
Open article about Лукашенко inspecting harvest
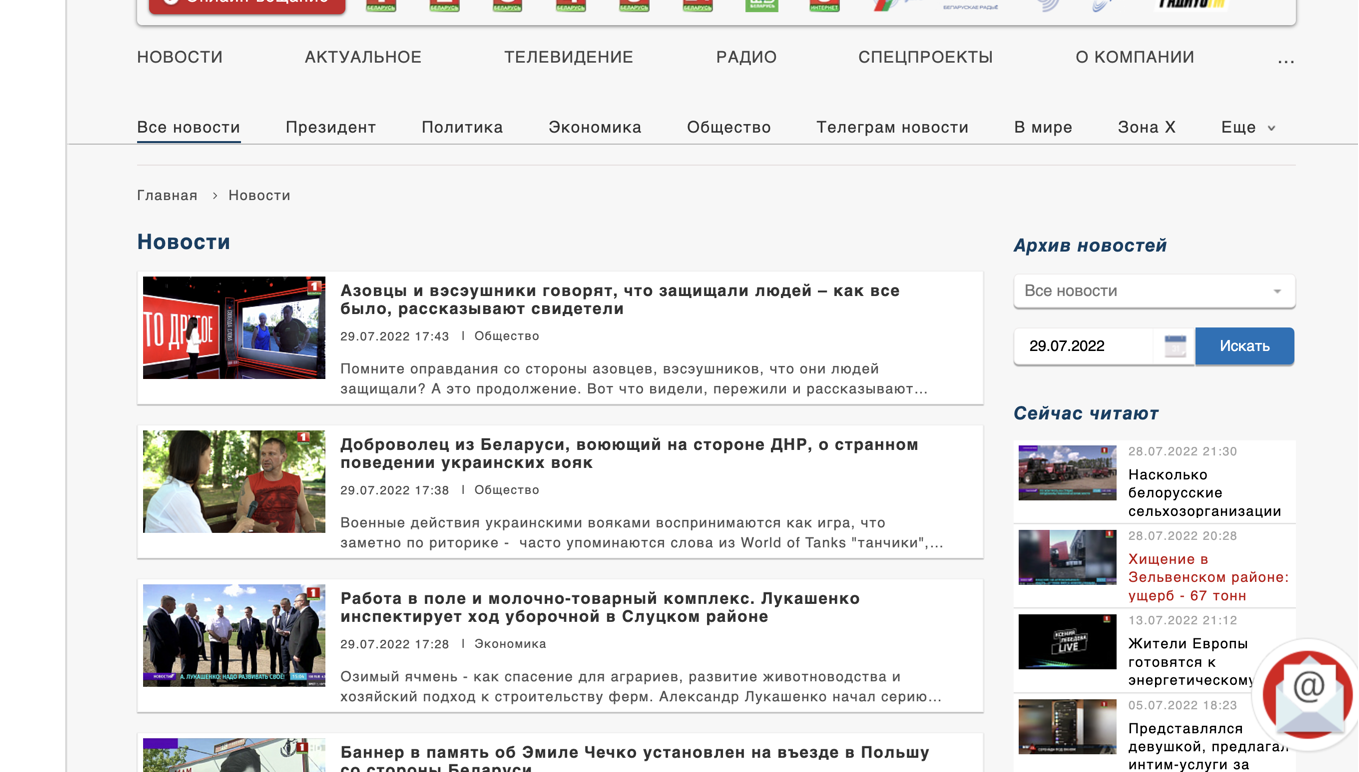tap(600, 607)
